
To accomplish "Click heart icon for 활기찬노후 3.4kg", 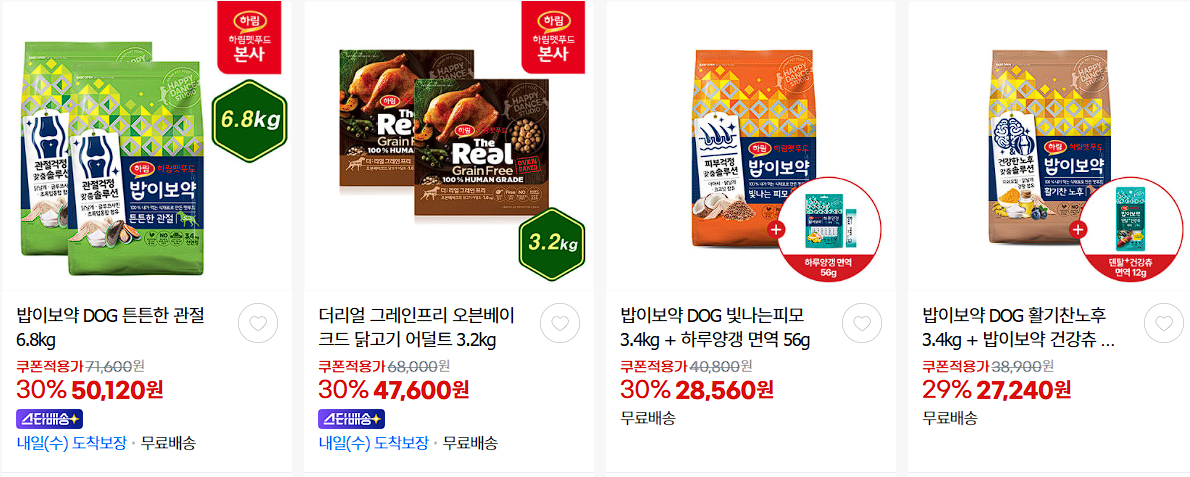I will (x=1163, y=324).
